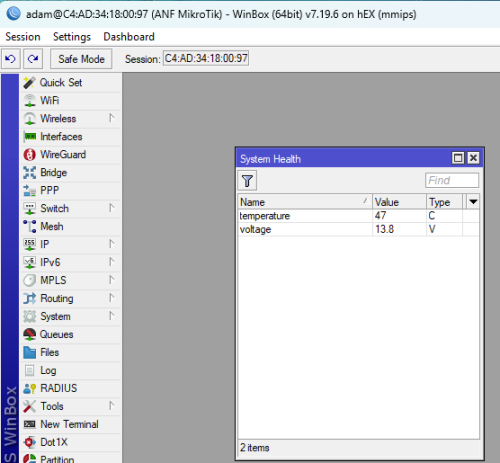Open the Dashboard menu
500x463 pixels.
coord(129,37)
